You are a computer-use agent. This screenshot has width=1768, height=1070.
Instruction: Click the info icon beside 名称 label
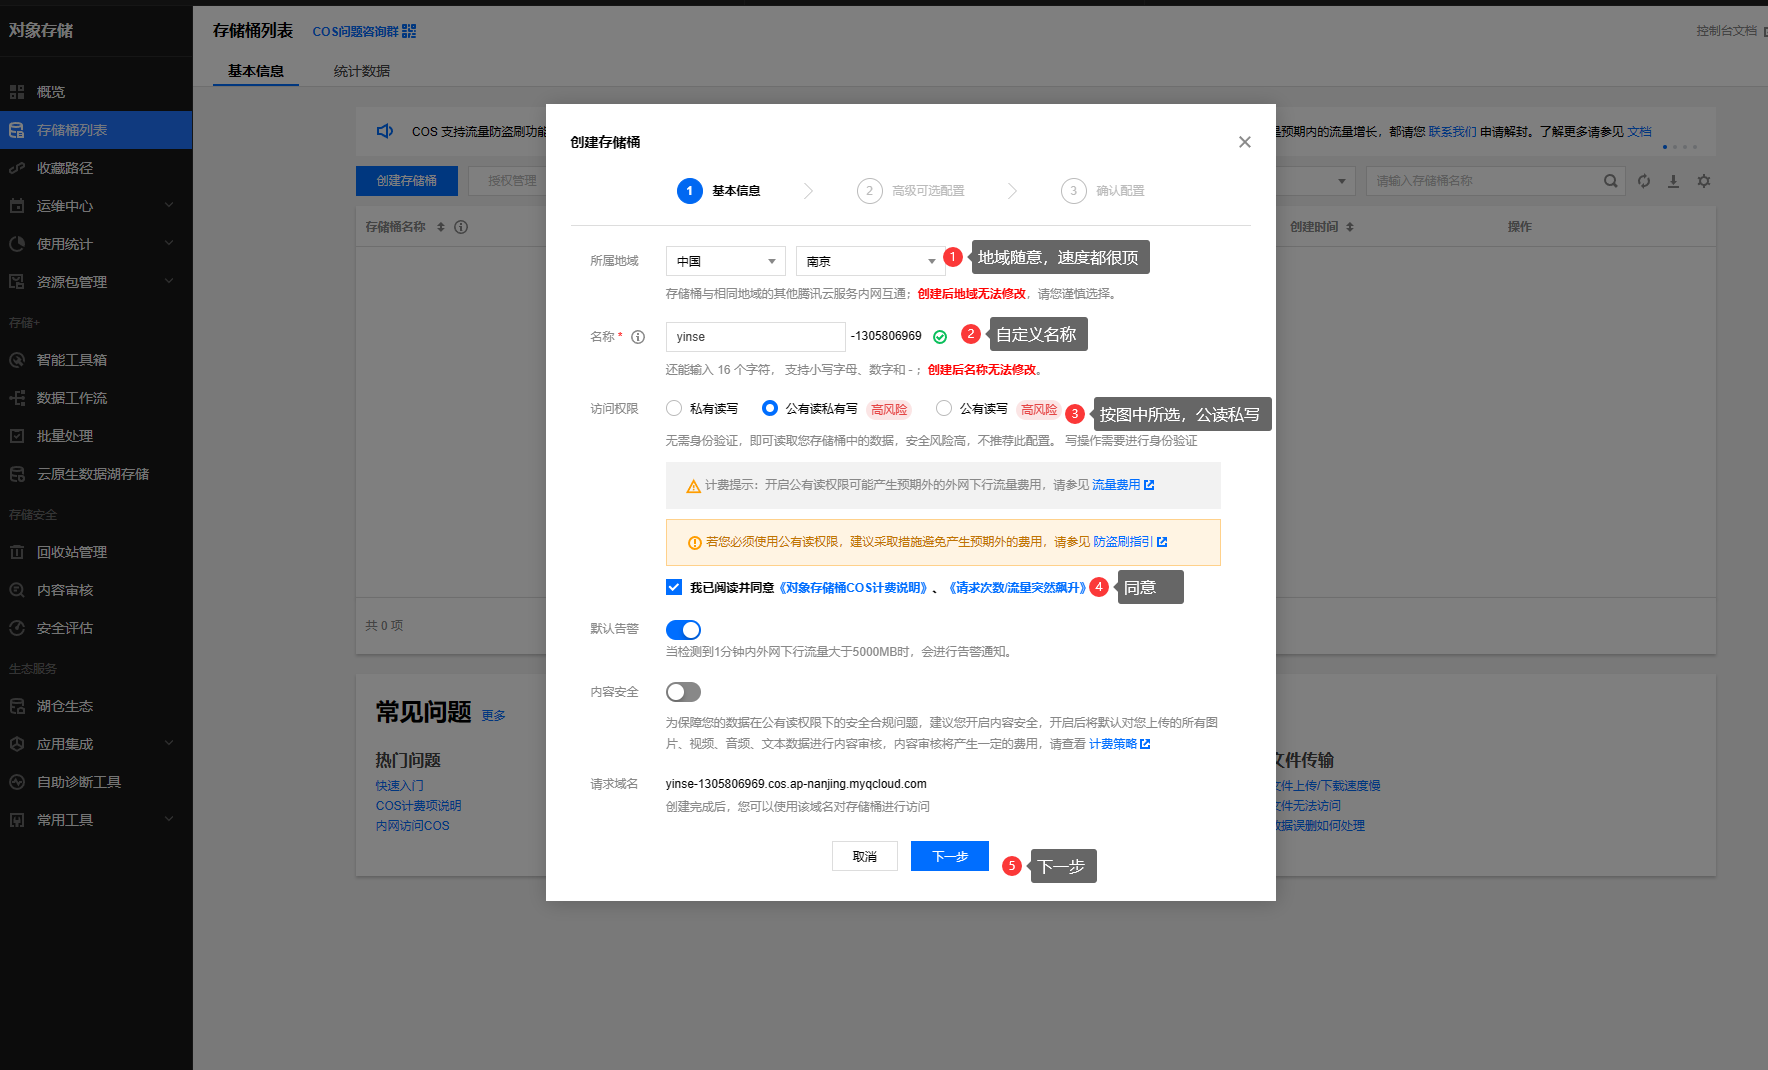pos(638,337)
